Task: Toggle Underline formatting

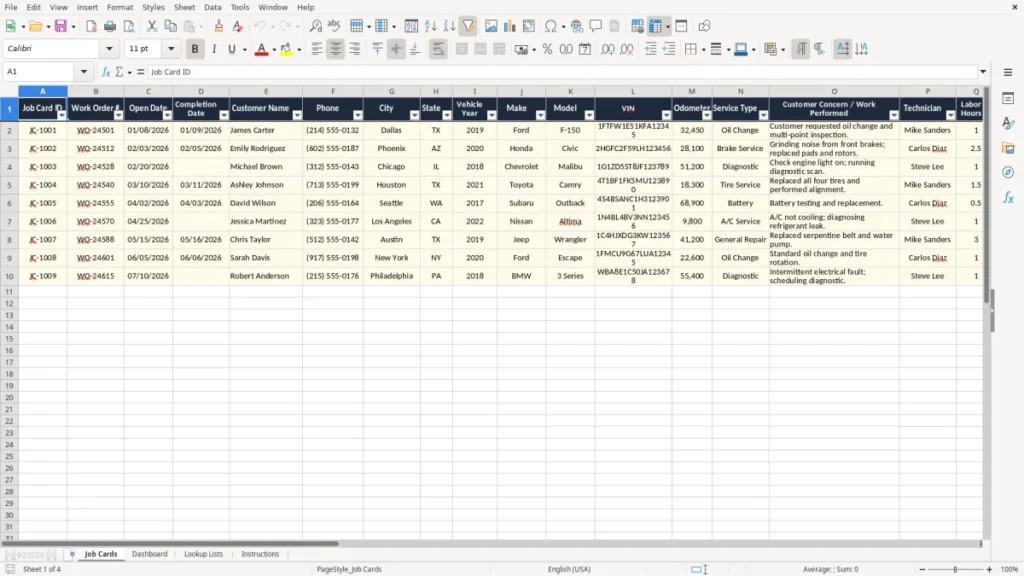Action: pyautogui.click(x=231, y=49)
